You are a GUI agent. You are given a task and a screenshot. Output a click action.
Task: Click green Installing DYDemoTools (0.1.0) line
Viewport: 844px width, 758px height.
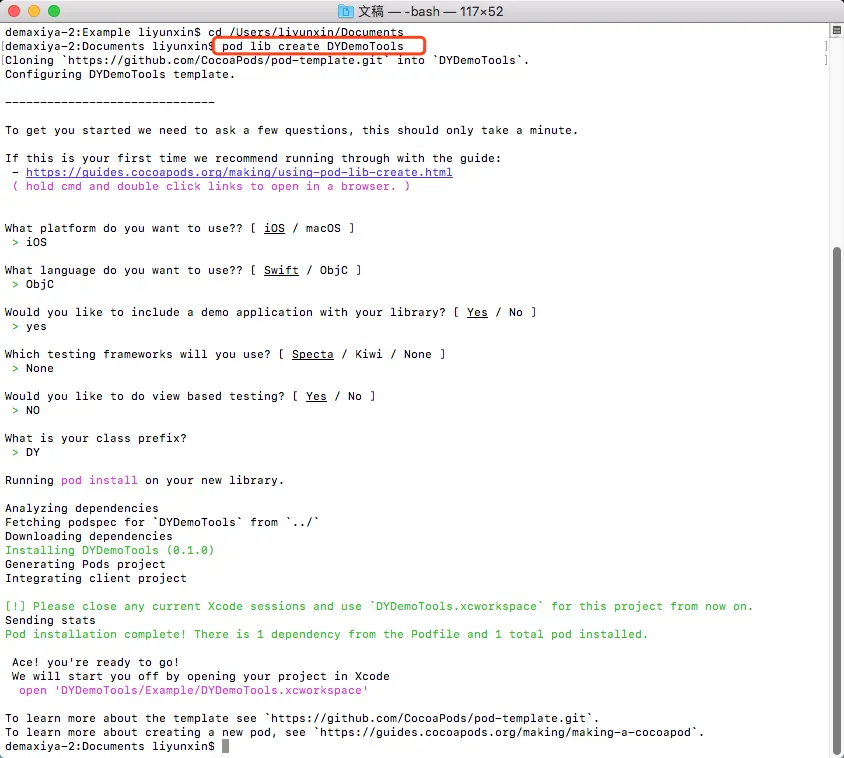[110, 550]
